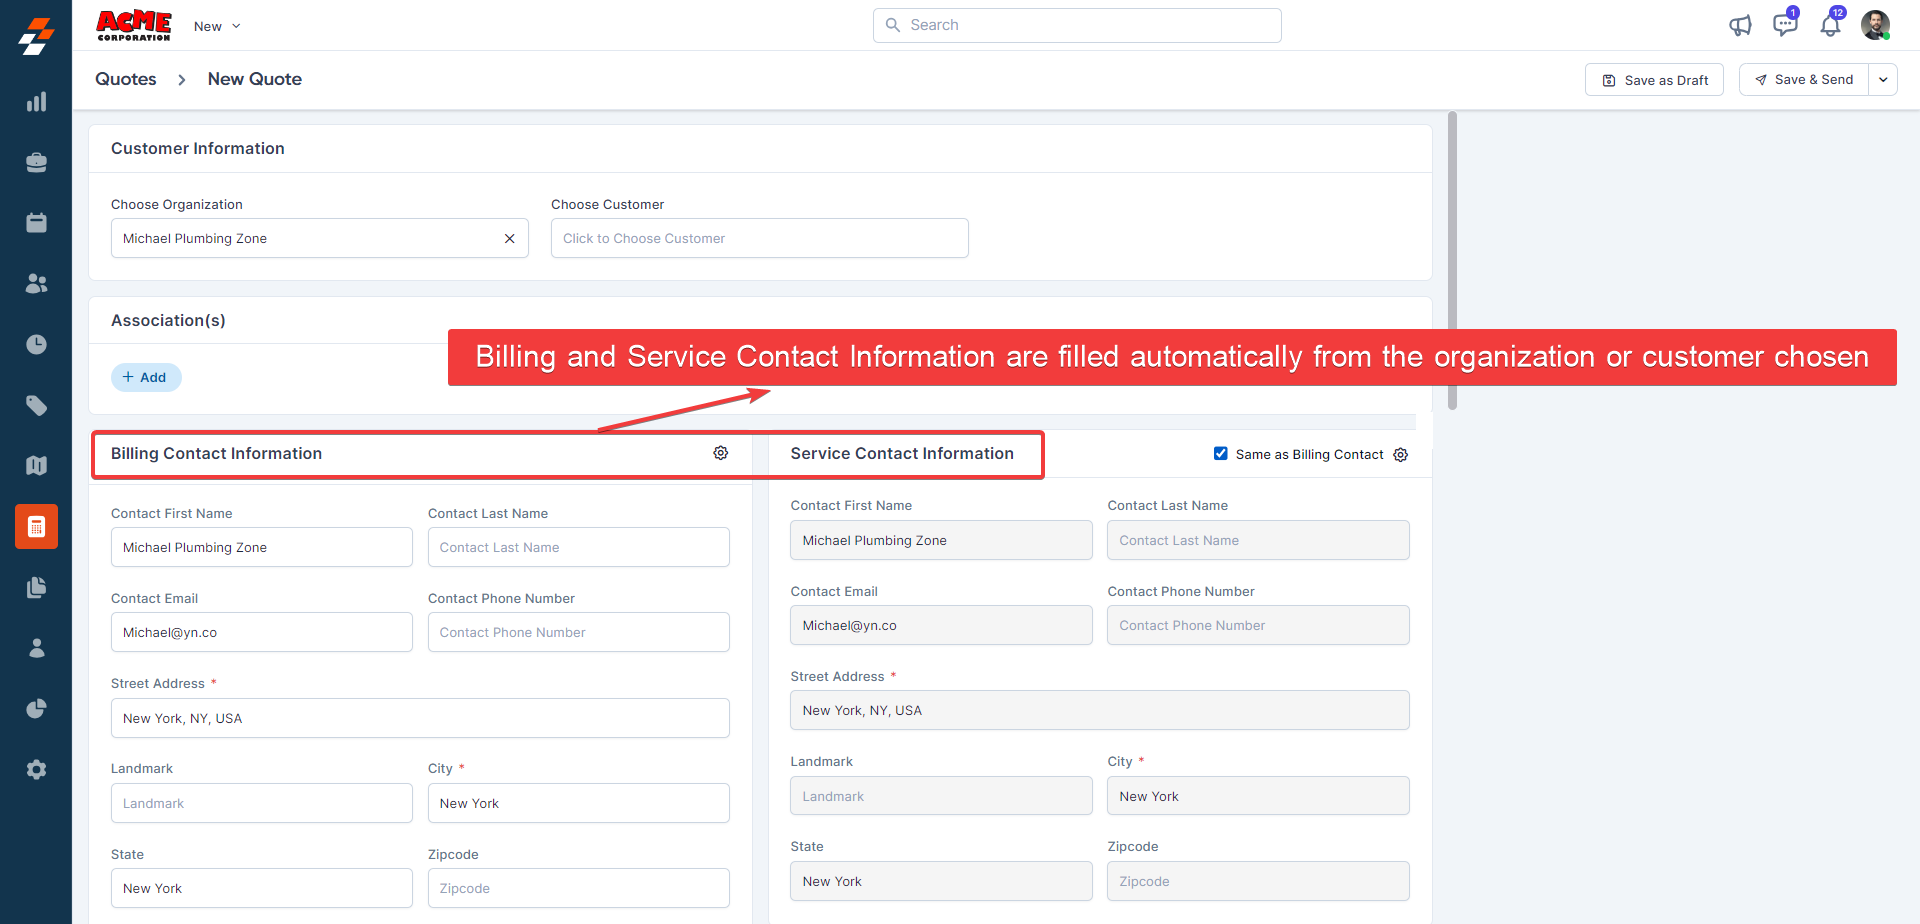
Task: Open the chat messages icon
Action: (x=1785, y=25)
